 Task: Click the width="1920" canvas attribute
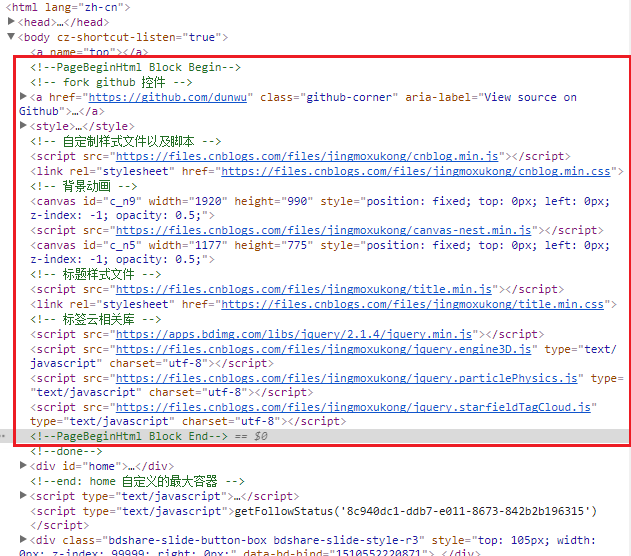(x=188, y=201)
